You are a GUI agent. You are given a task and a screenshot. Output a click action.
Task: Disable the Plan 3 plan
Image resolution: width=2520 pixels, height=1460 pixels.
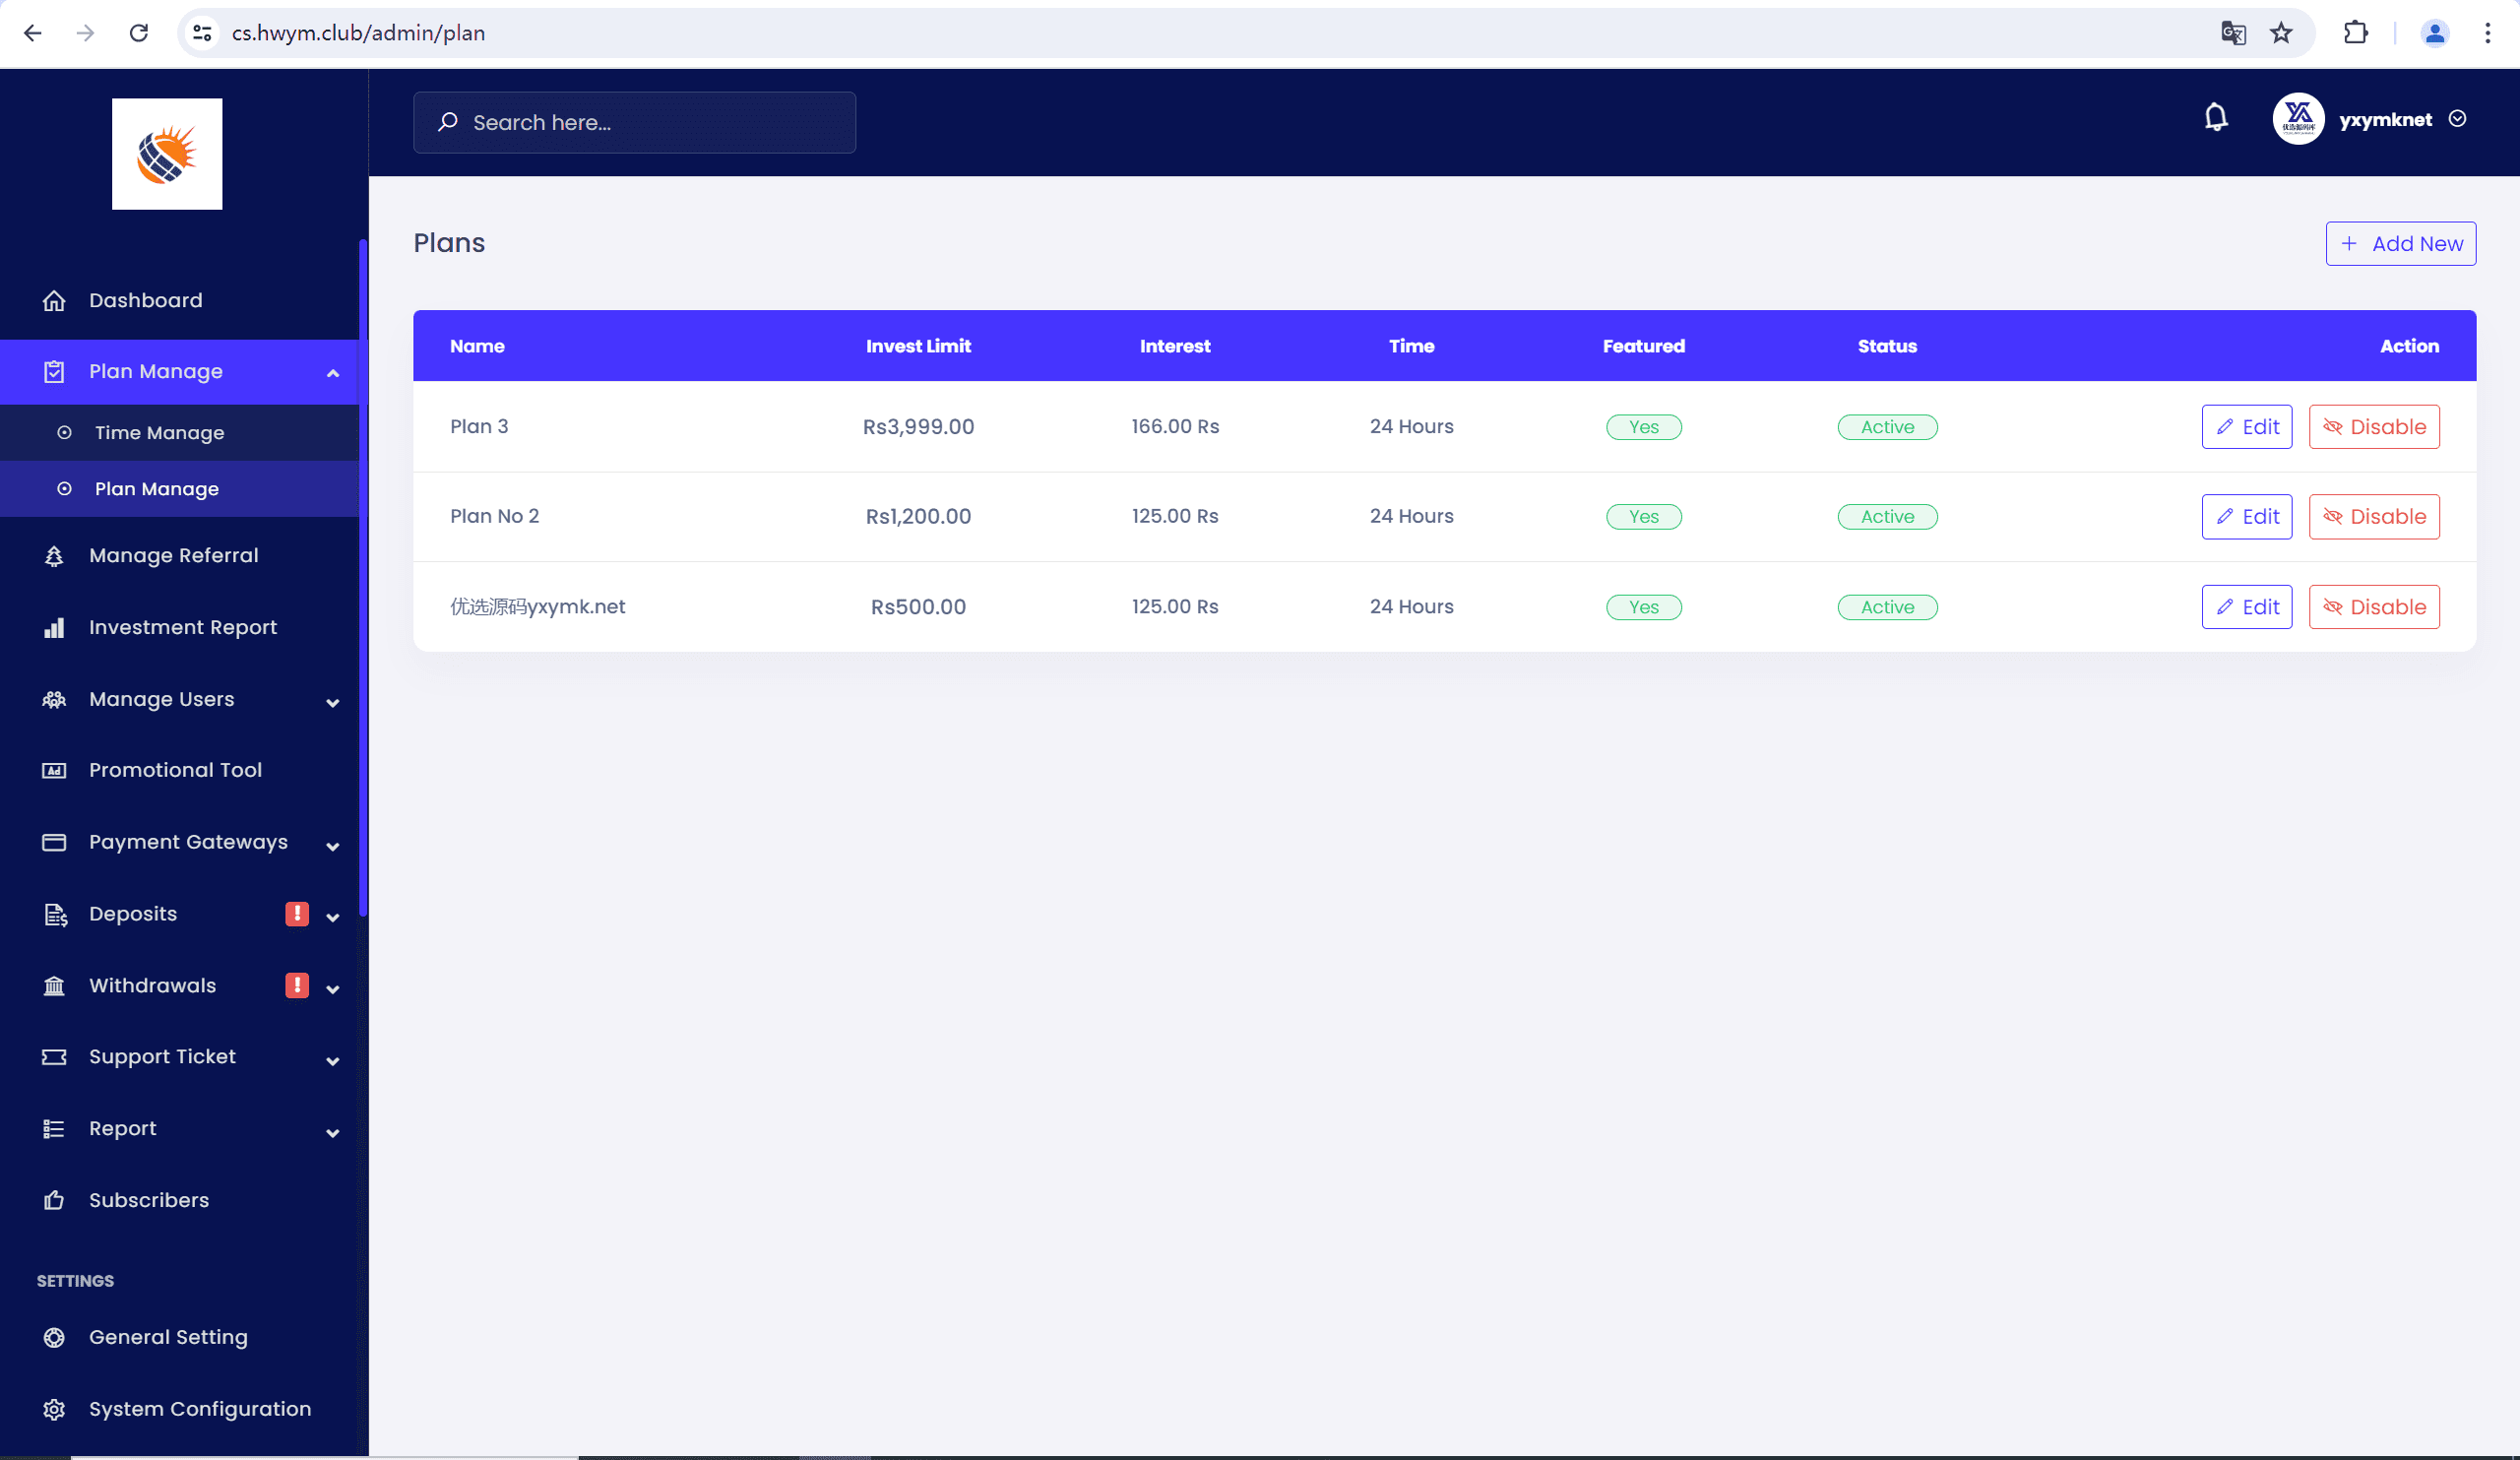(2373, 427)
